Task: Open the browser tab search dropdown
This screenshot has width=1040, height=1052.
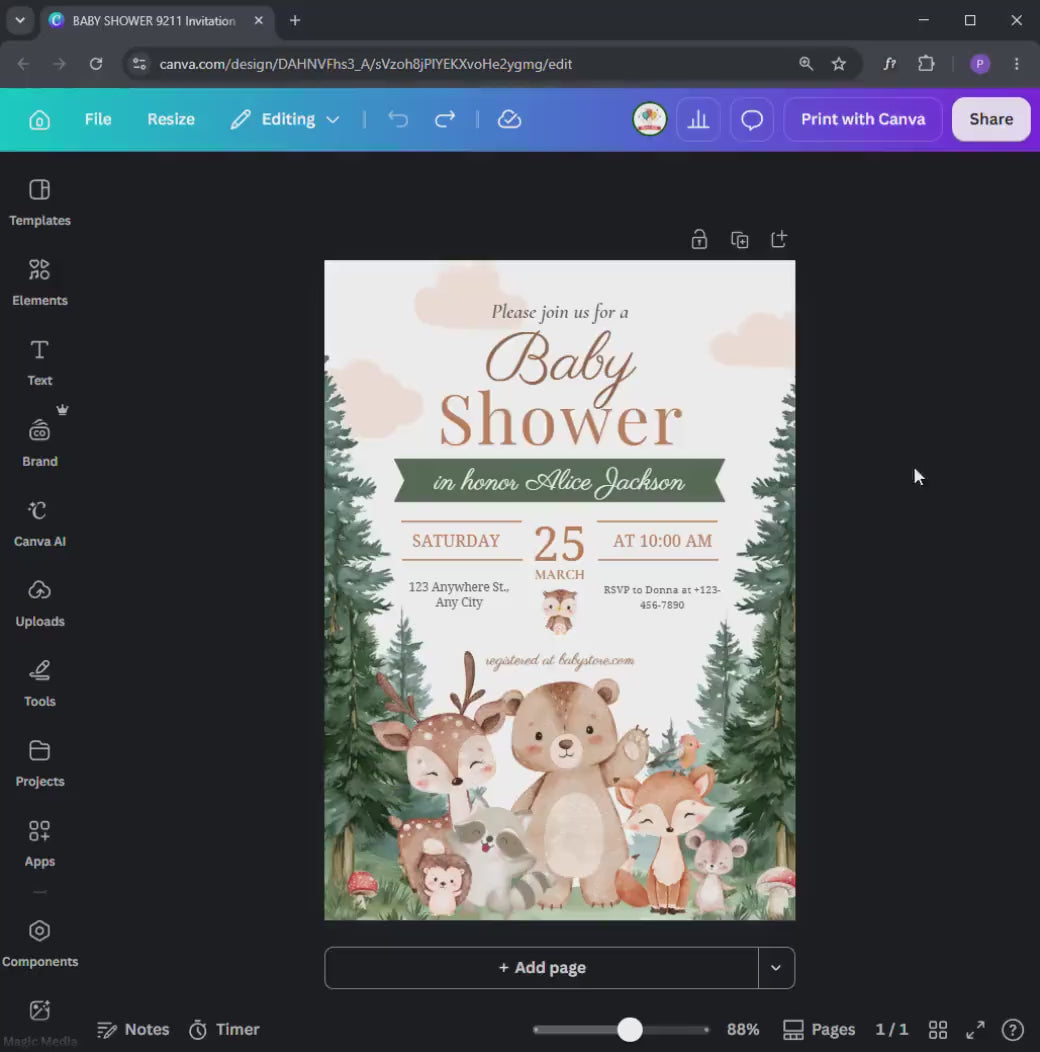Action: pos(20,20)
